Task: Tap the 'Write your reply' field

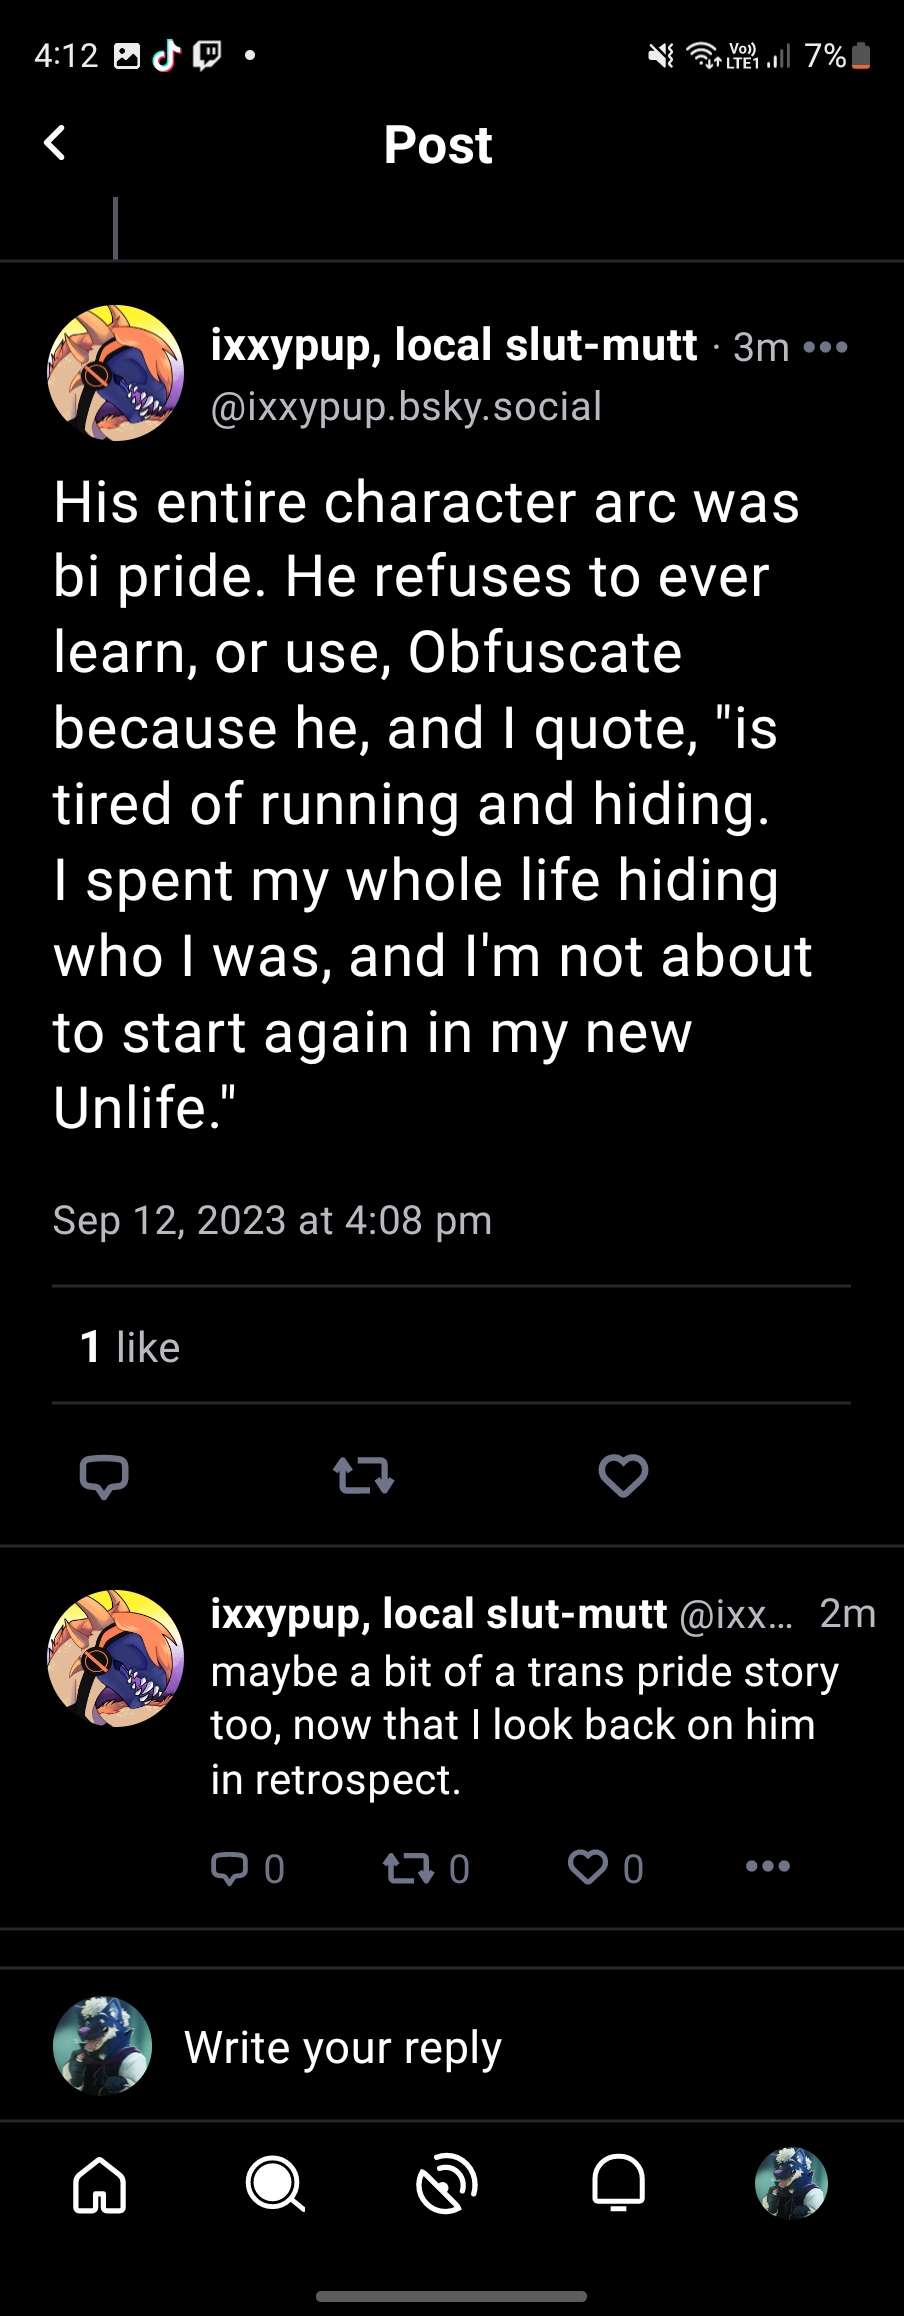Action: 342,2047
